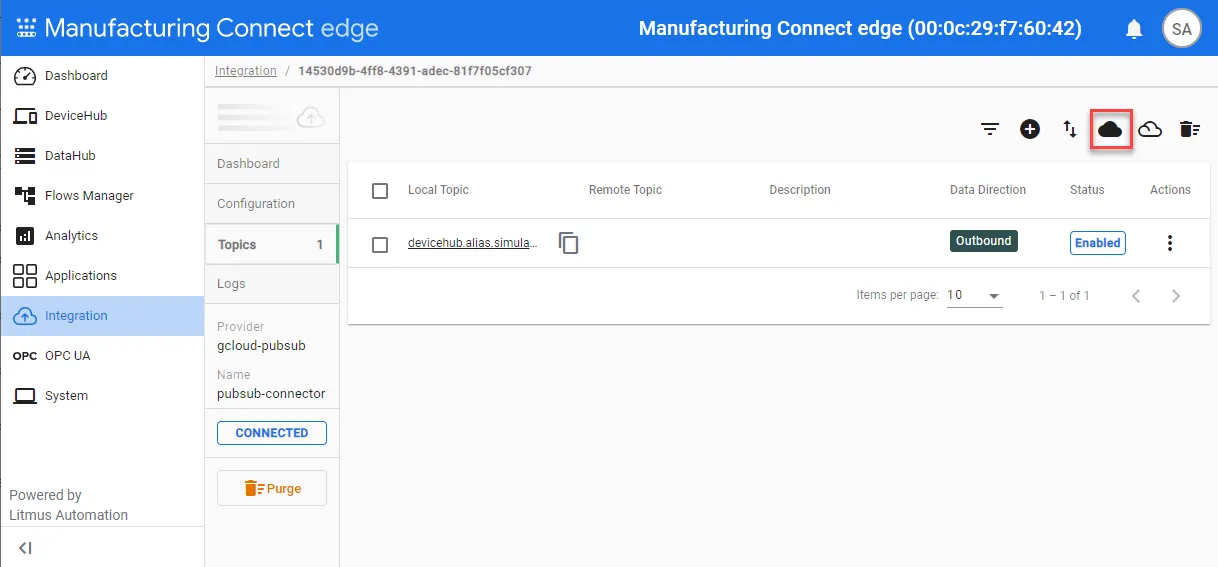Click the outlined cloud disable-all icon
Screen dimensions: 1218x567
tap(1150, 129)
